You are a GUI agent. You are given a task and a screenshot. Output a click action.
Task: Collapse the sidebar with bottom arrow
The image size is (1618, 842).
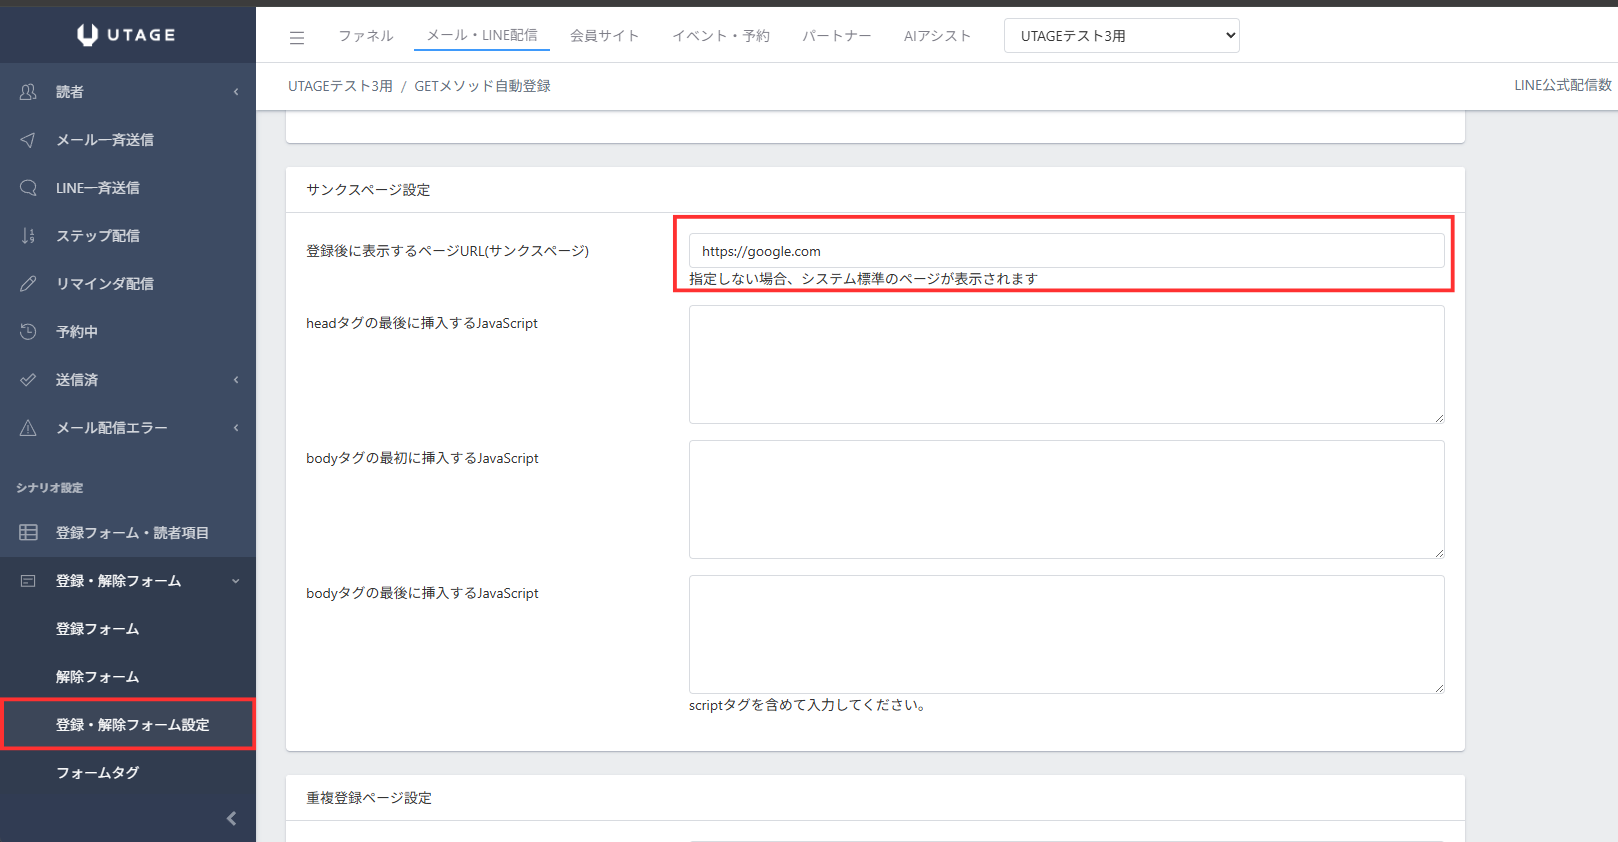pyautogui.click(x=231, y=818)
